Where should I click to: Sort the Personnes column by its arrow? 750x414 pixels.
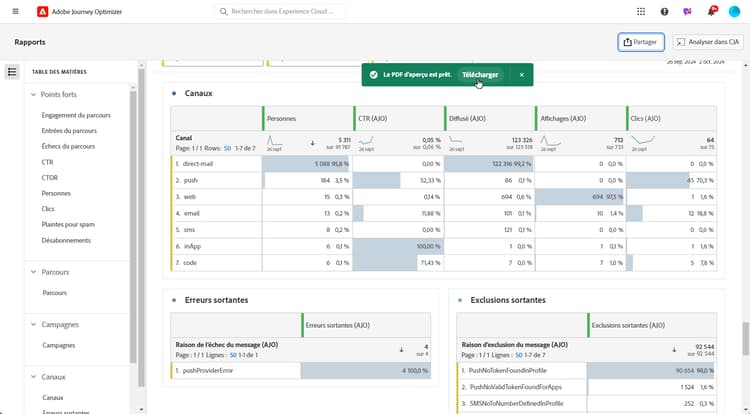tap(312, 142)
